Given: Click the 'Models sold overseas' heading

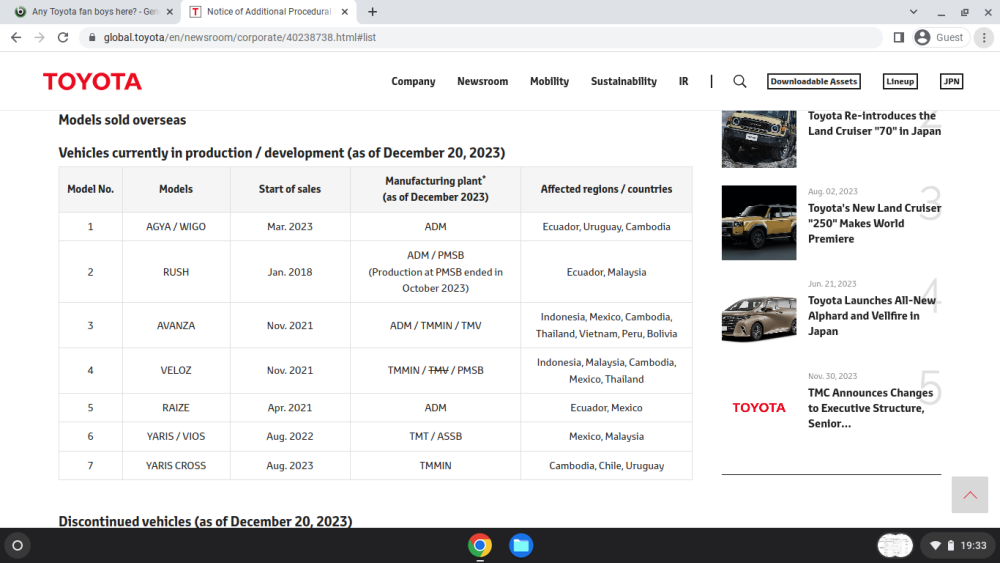Looking at the screenshot, I should [122, 120].
